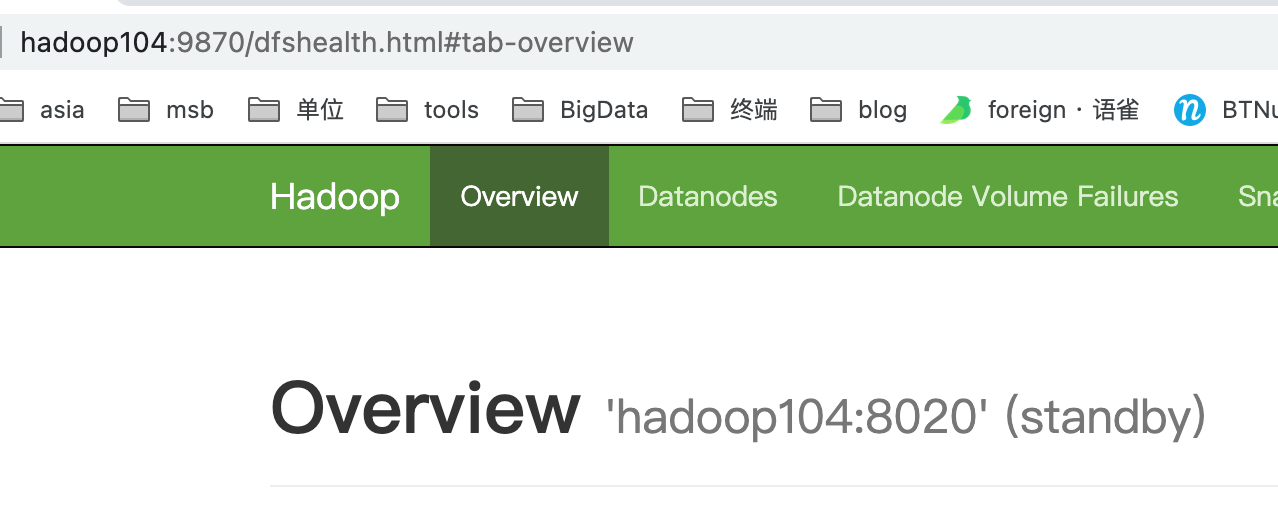Click the green 语雀 bird icon
This screenshot has height=518, width=1278.
point(957,109)
